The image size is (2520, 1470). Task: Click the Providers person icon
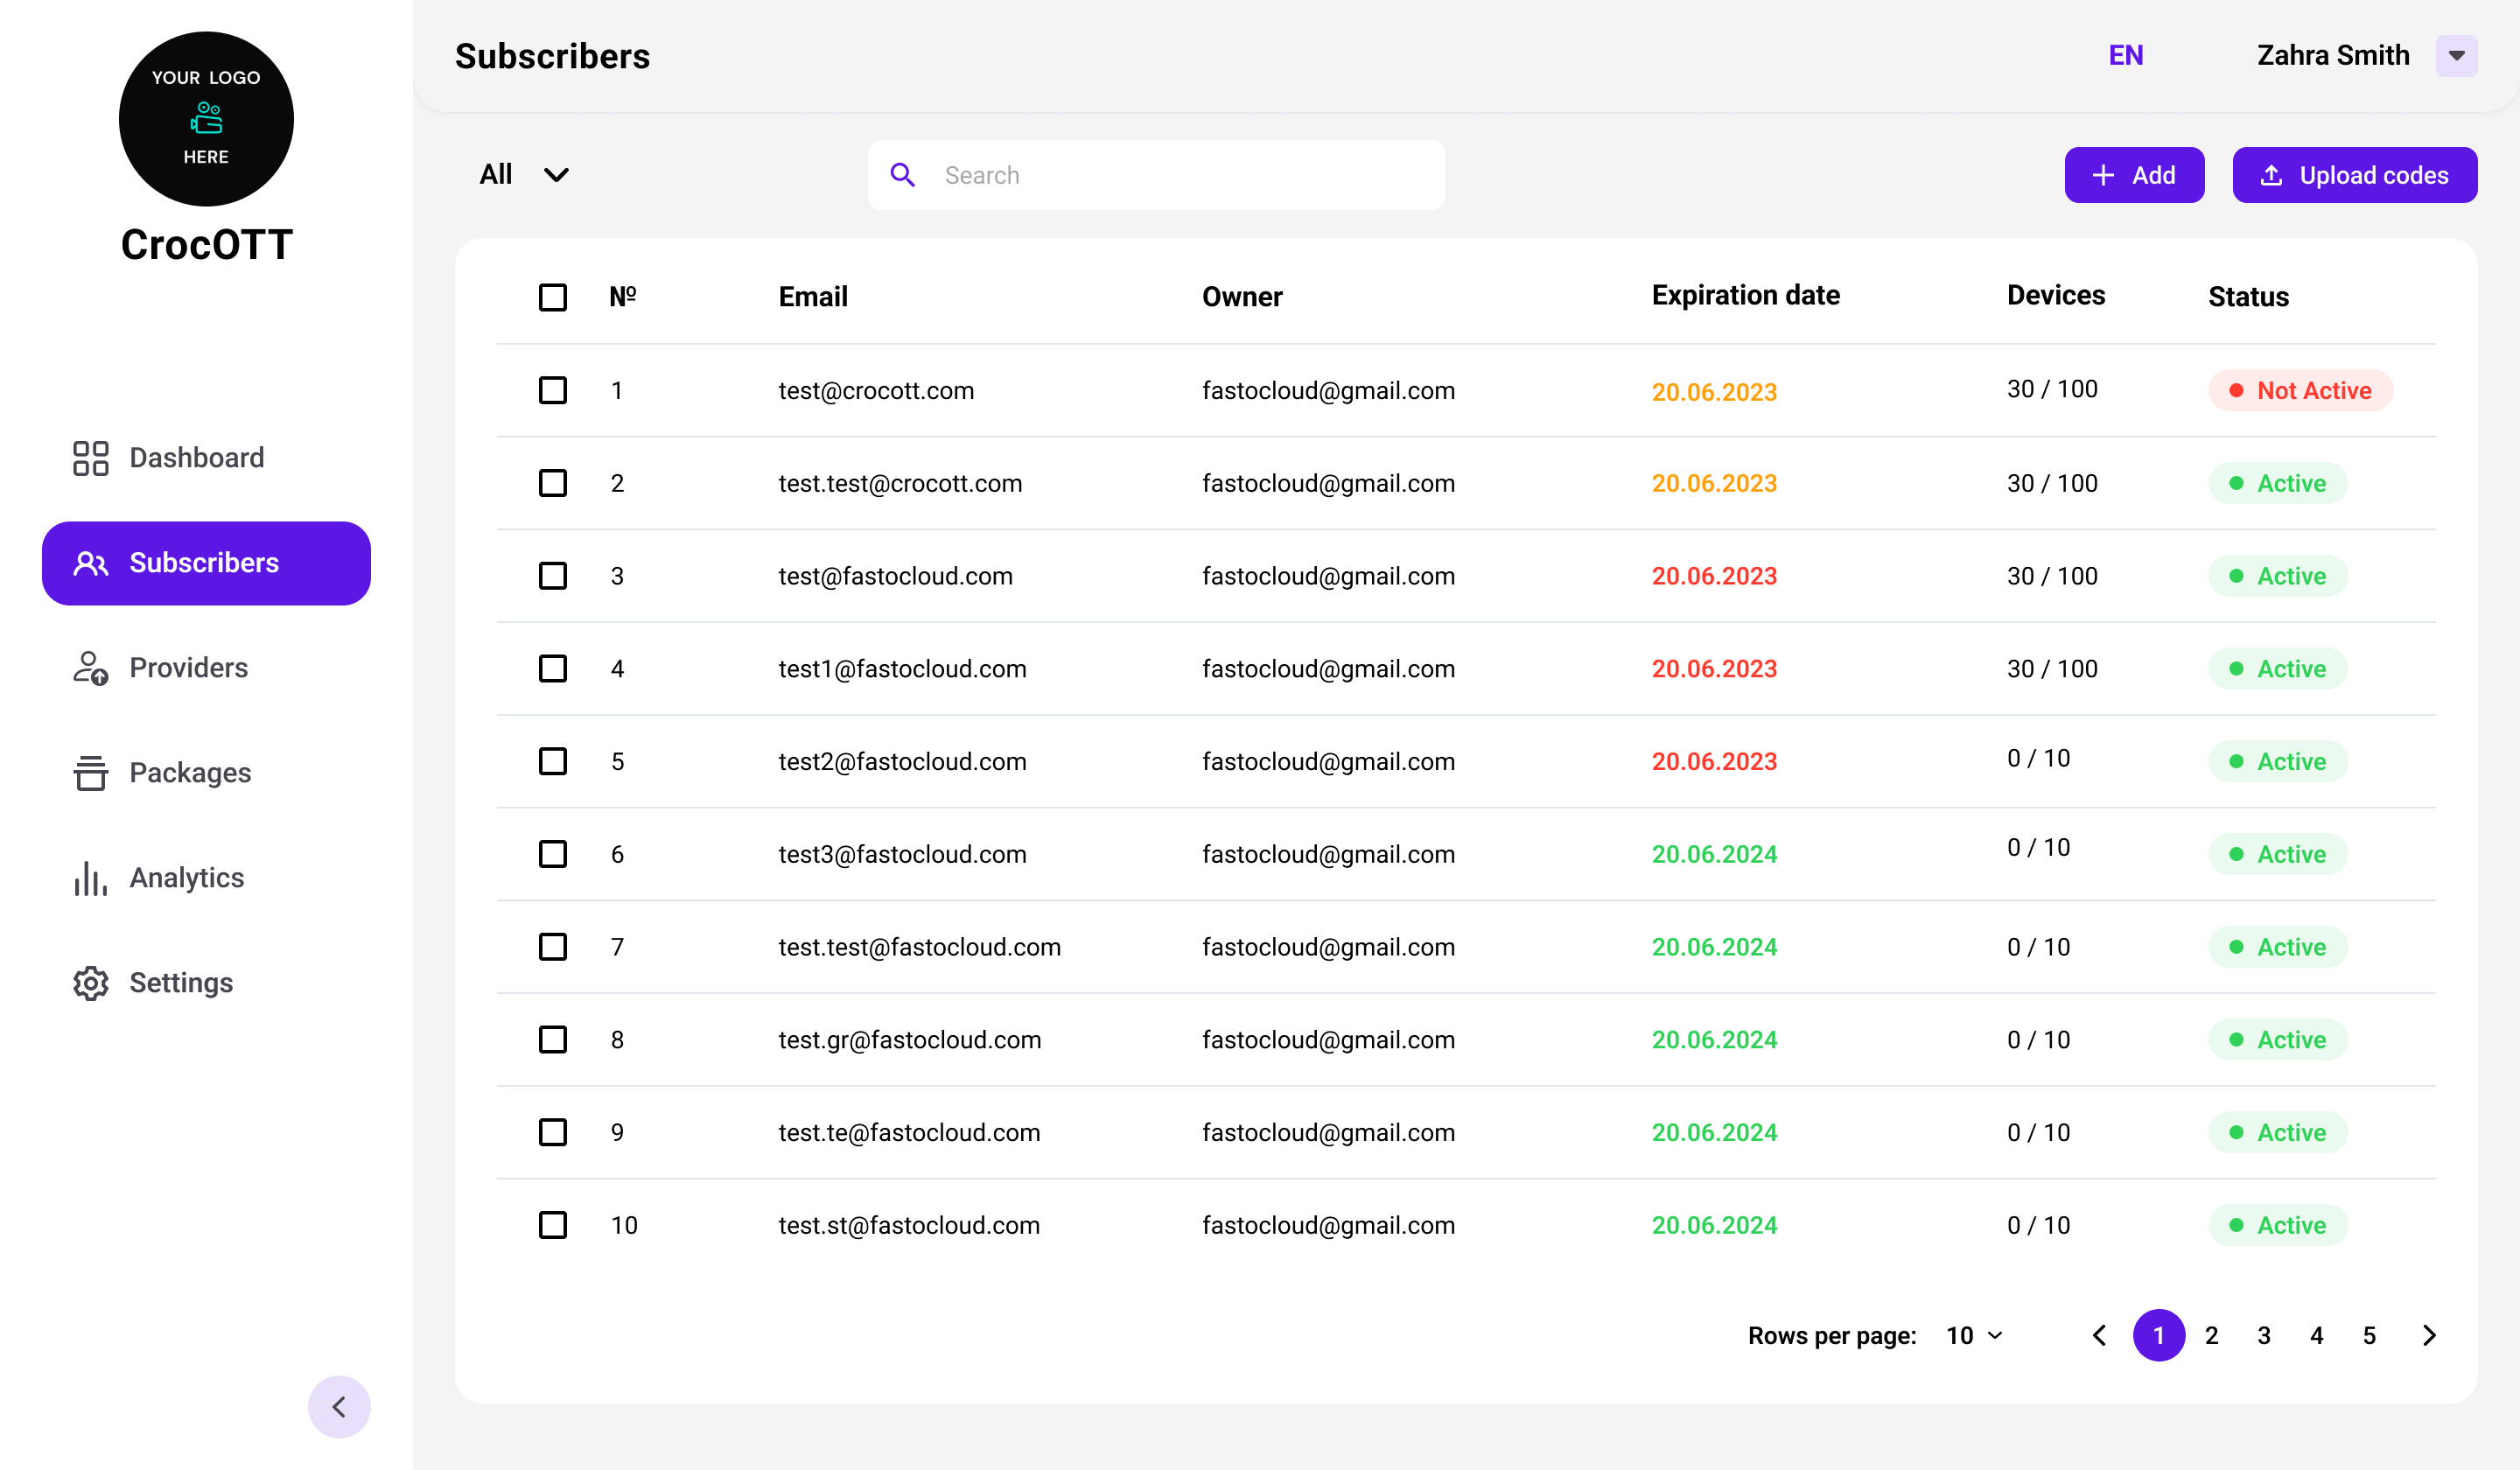pyautogui.click(x=90, y=668)
